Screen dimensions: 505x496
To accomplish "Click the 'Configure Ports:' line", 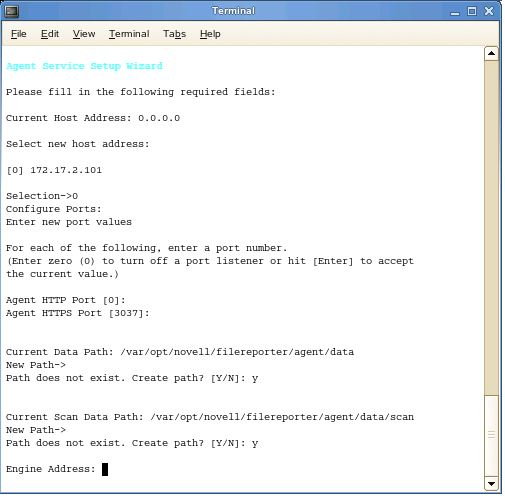I will pos(54,209).
